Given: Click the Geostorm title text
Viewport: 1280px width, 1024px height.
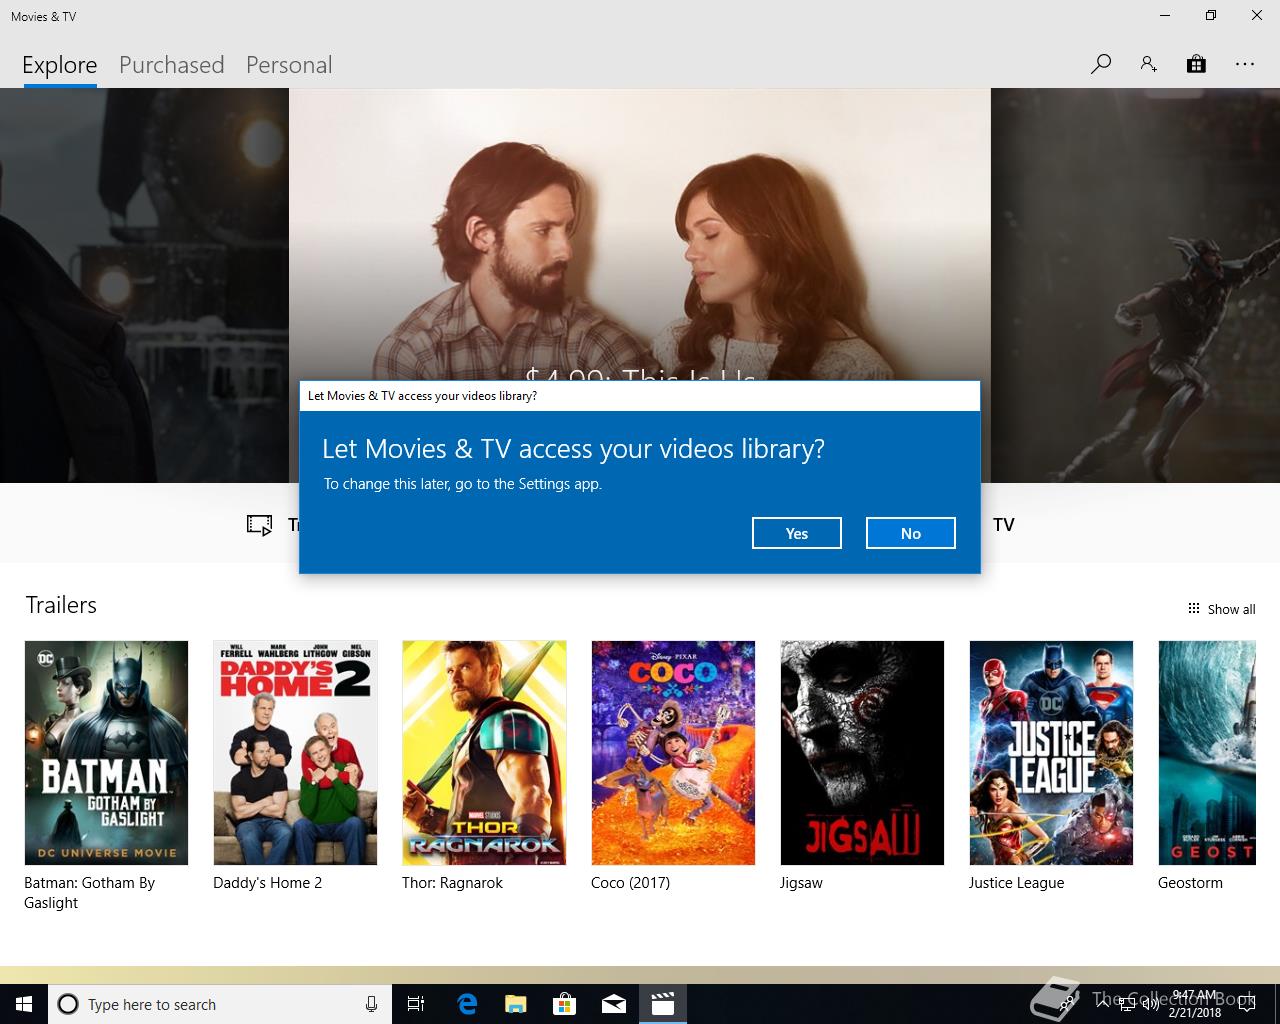Looking at the screenshot, I should [x=1190, y=883].
